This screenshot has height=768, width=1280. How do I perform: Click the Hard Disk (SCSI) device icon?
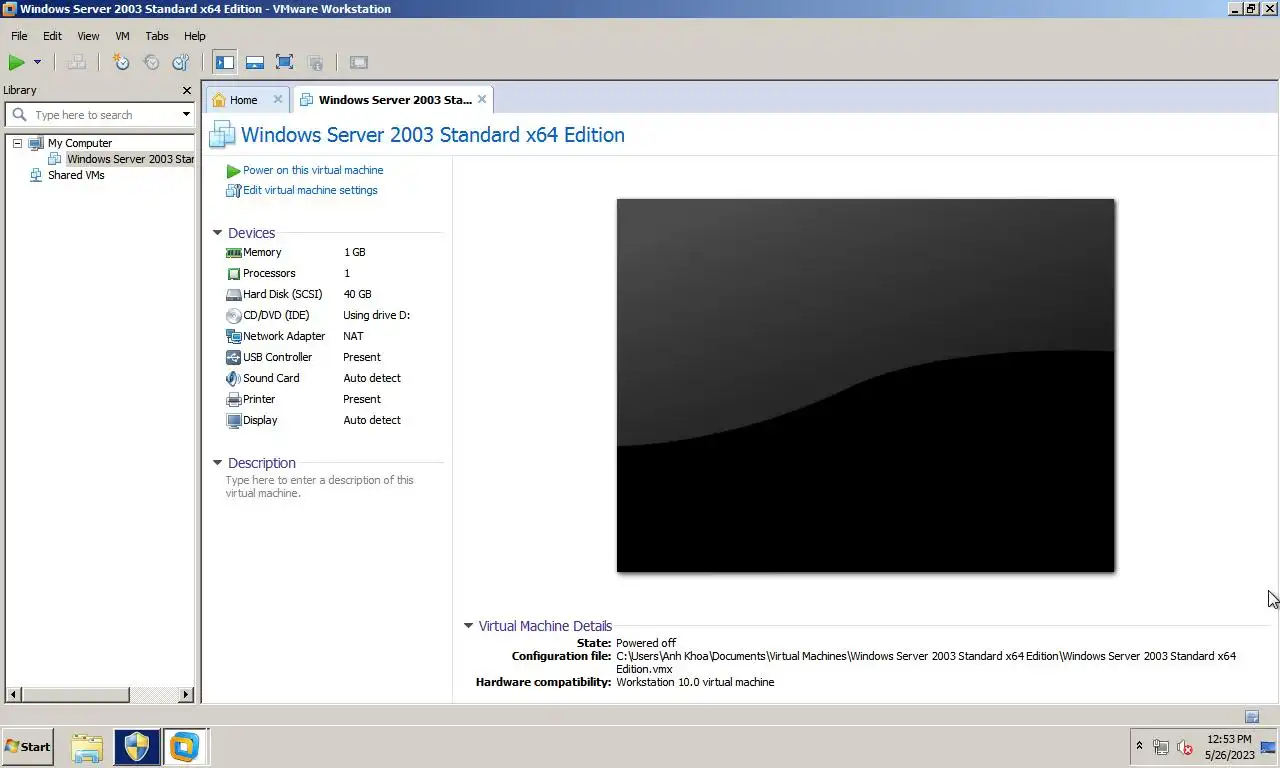pyautogui.click(x=234, y=295)
